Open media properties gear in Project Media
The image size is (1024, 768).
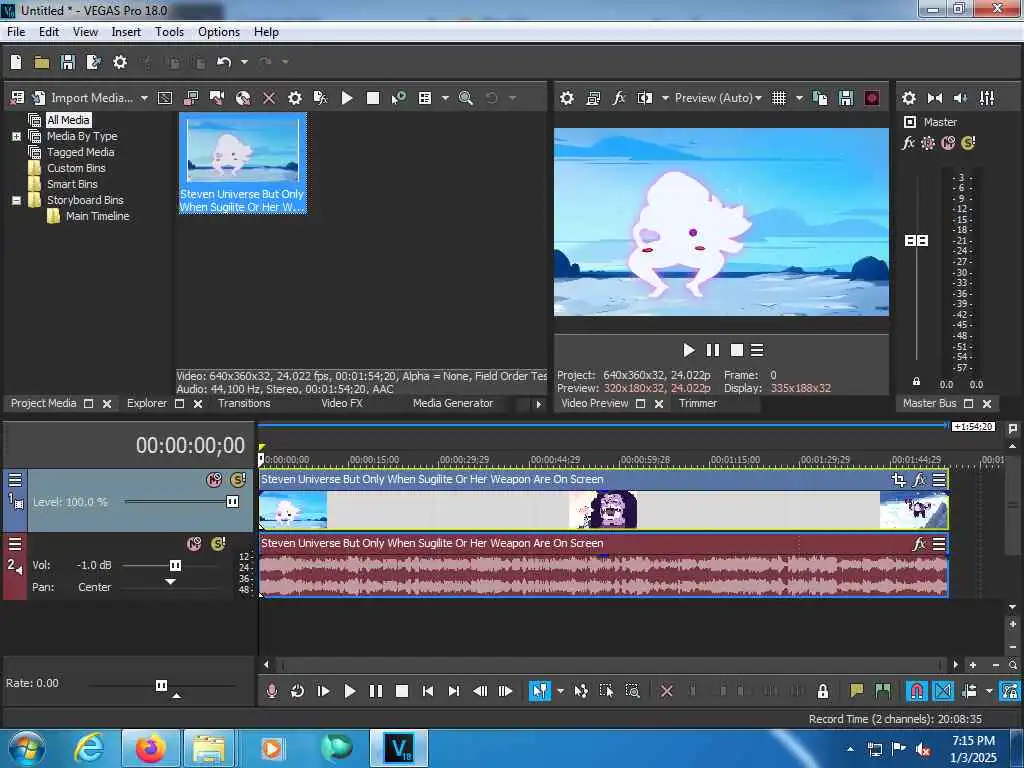(x=295, y=98)
